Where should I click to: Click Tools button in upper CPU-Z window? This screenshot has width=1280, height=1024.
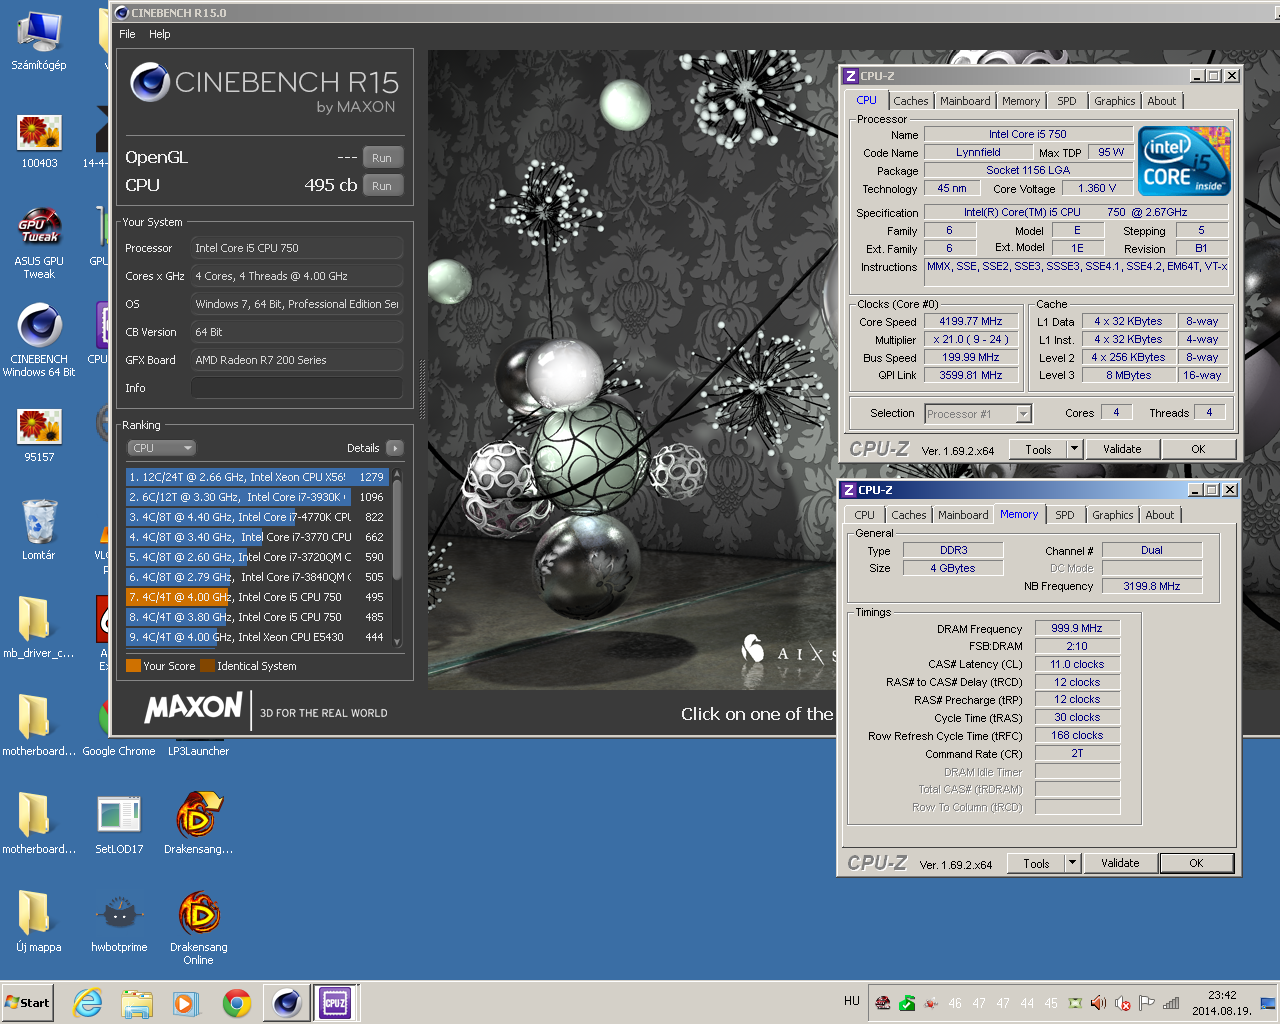pyautogui.click(x=1038, y=449)
